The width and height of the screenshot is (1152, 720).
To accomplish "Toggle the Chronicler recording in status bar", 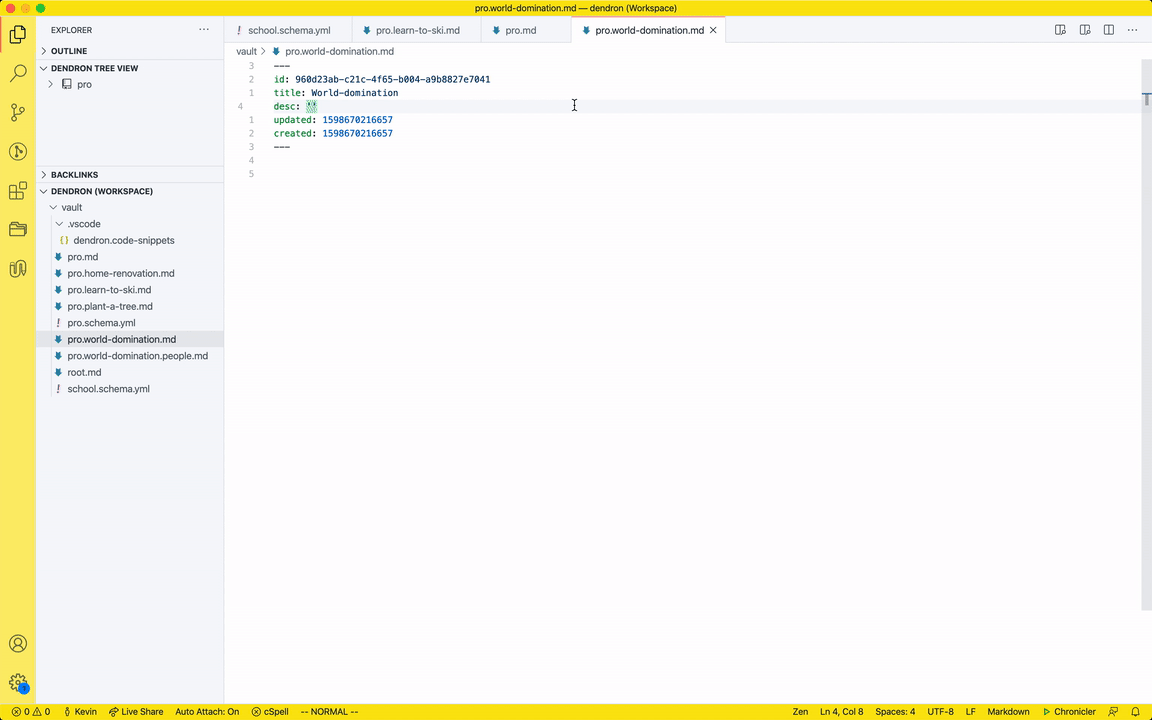I will pos(1069,712).
